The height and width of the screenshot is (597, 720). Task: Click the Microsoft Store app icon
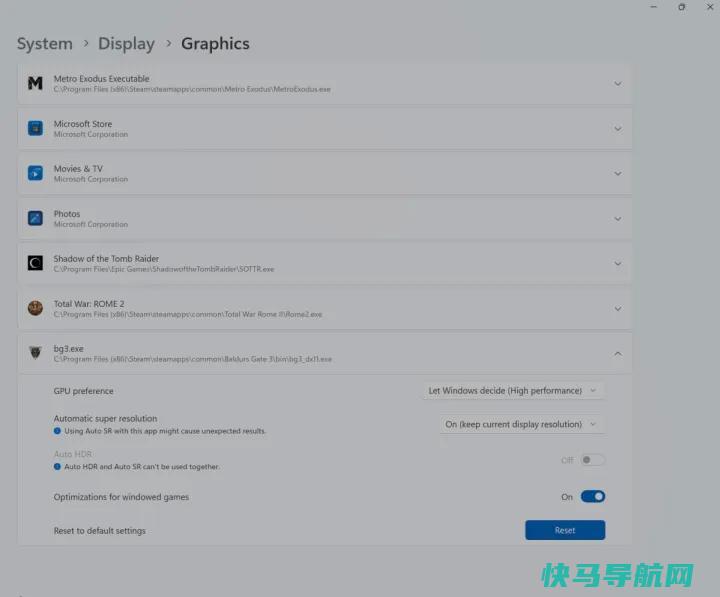[x=35, y=129]
